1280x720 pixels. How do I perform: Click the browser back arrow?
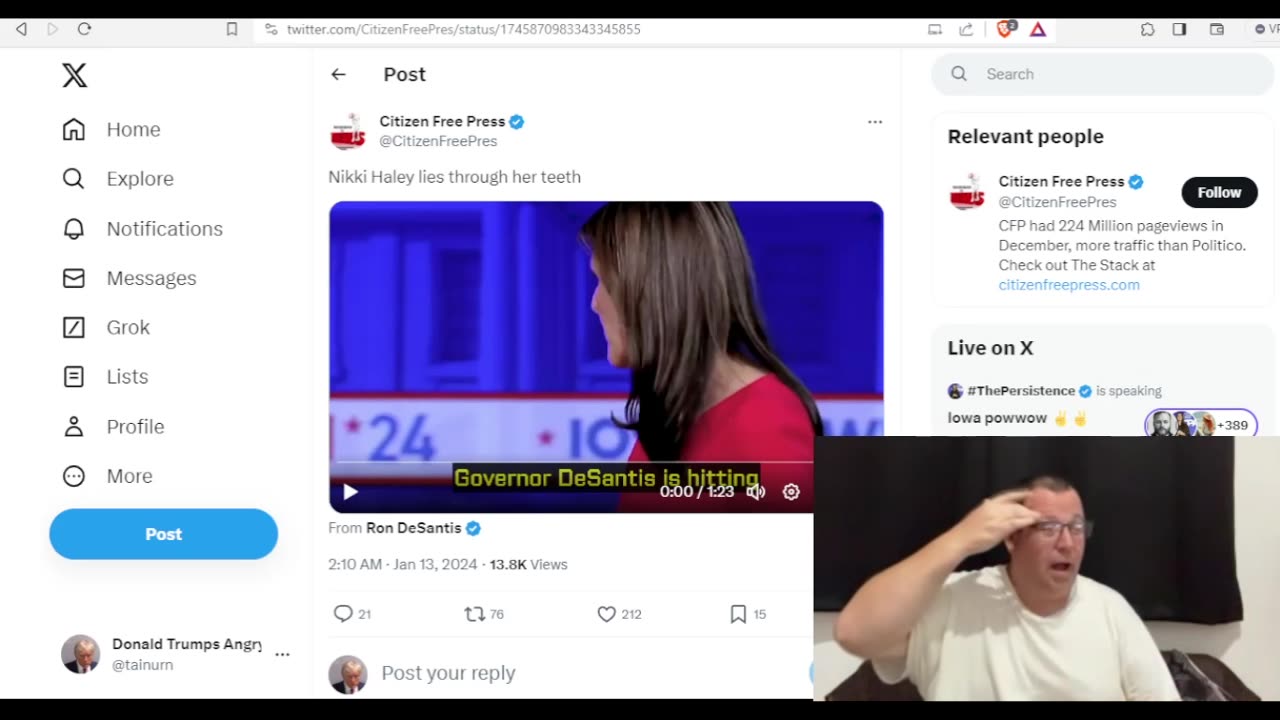pyautogui.click(x=21, y=29)
